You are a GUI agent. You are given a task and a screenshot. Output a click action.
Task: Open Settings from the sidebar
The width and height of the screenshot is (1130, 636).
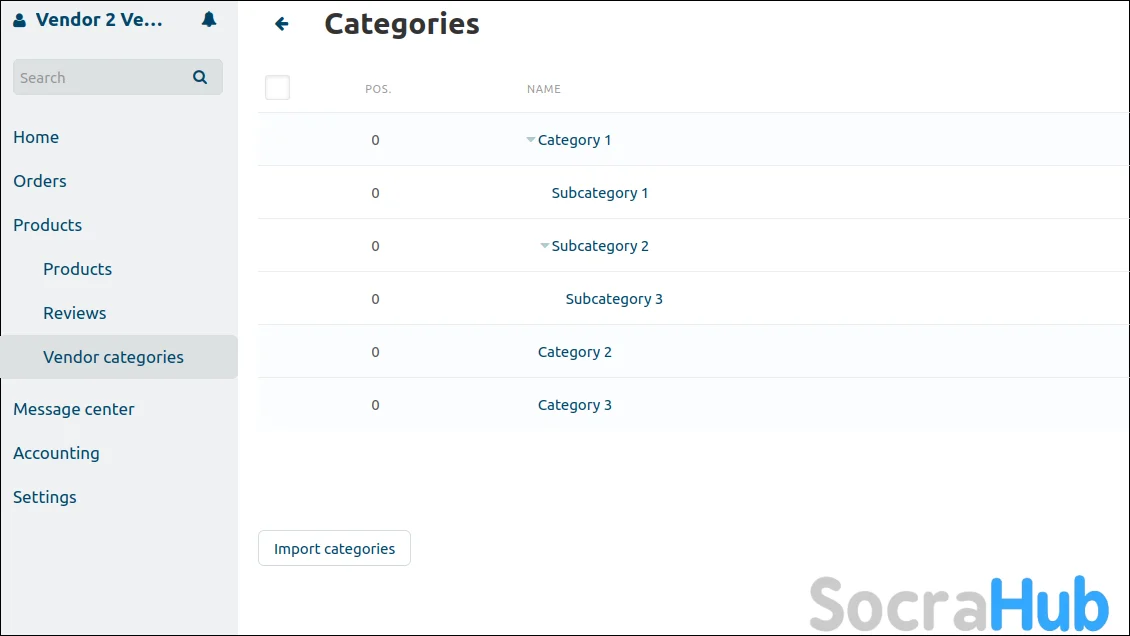tap(45, 497)
